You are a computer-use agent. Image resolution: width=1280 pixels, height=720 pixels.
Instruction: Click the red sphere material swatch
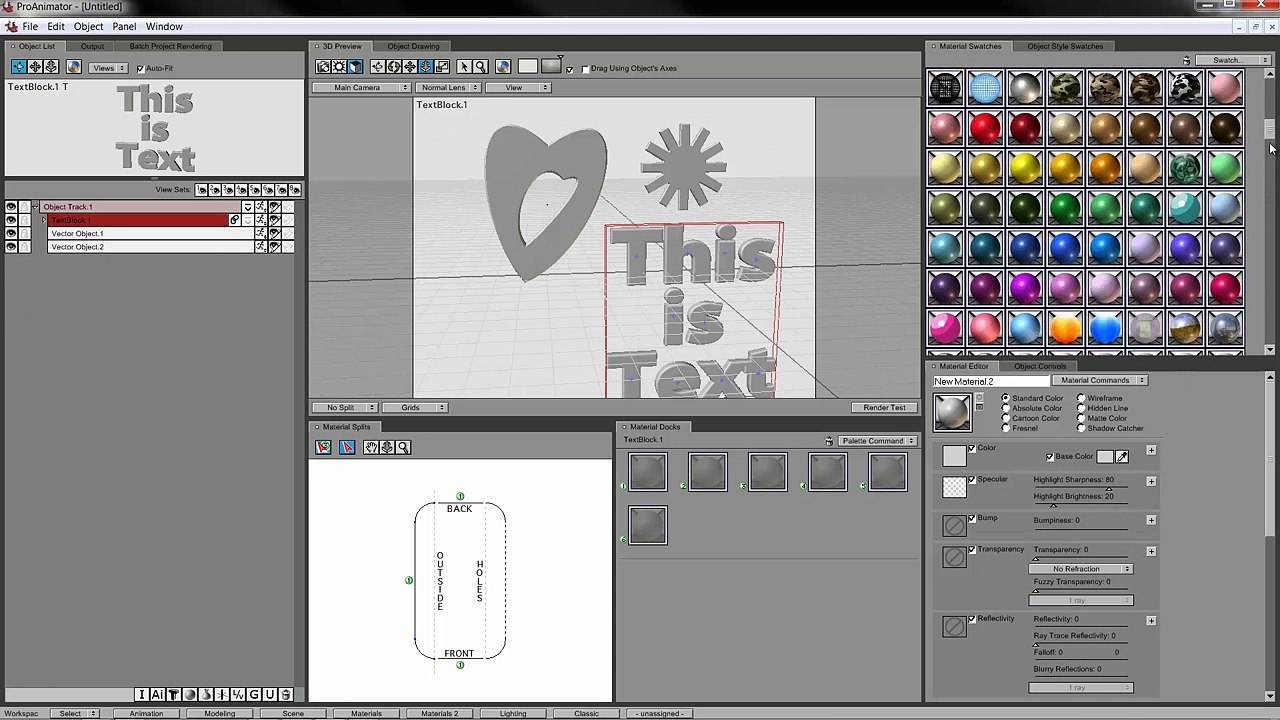(985, 128)
